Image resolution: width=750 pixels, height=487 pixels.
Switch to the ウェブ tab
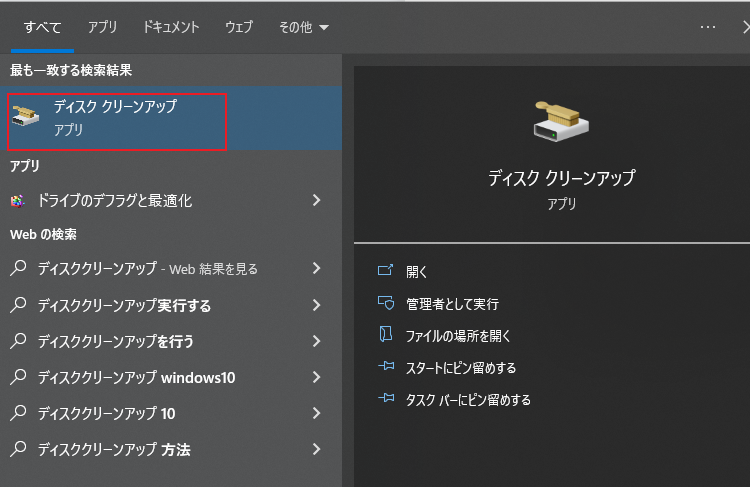(x=239, y=27)
